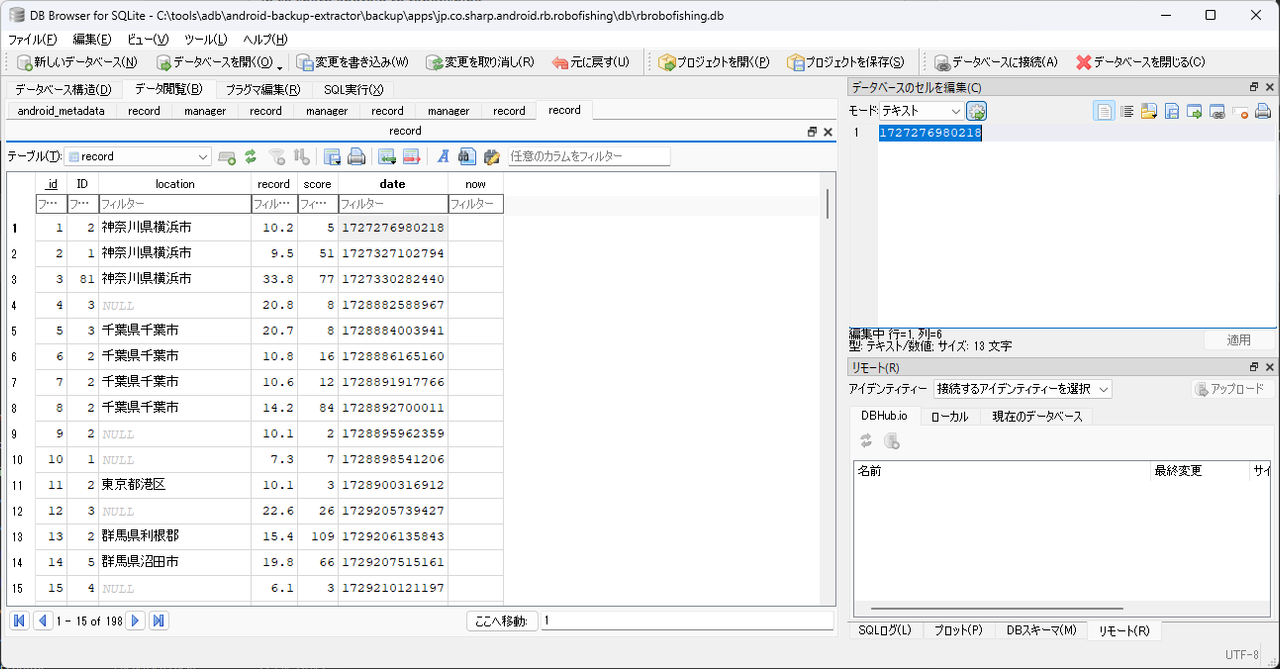
Task: Go to first page of records
Action: click(18, 621)
